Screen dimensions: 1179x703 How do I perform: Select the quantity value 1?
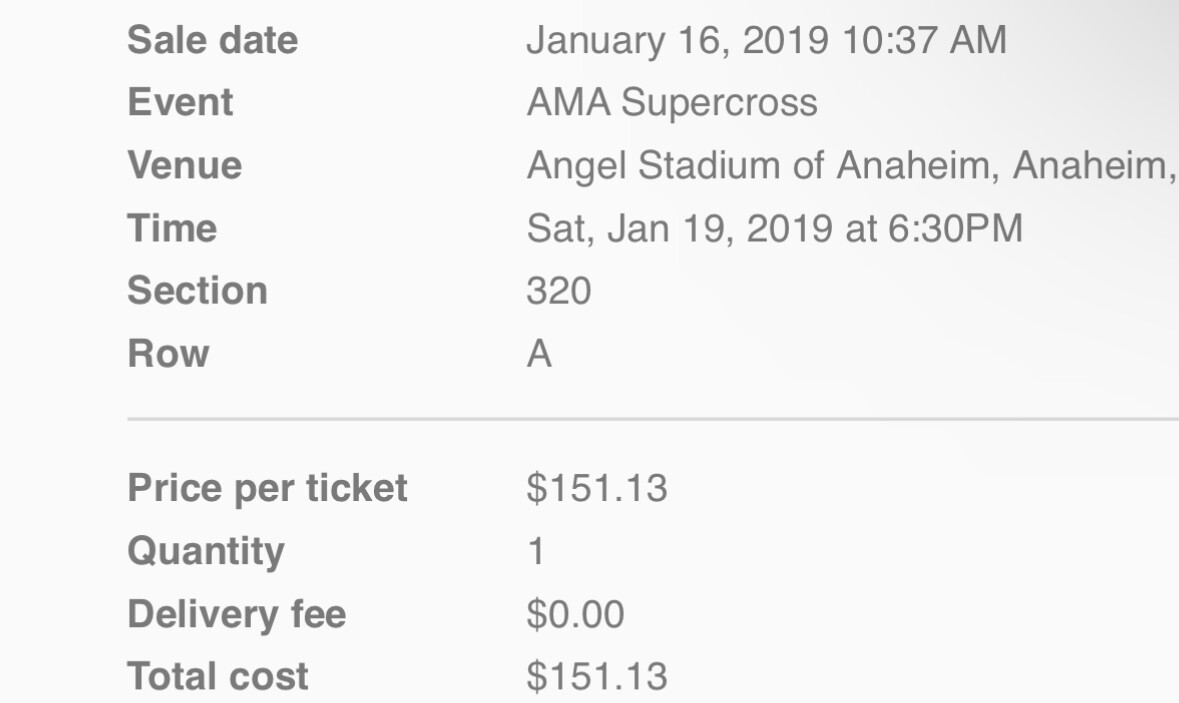(x=537, y=552)
